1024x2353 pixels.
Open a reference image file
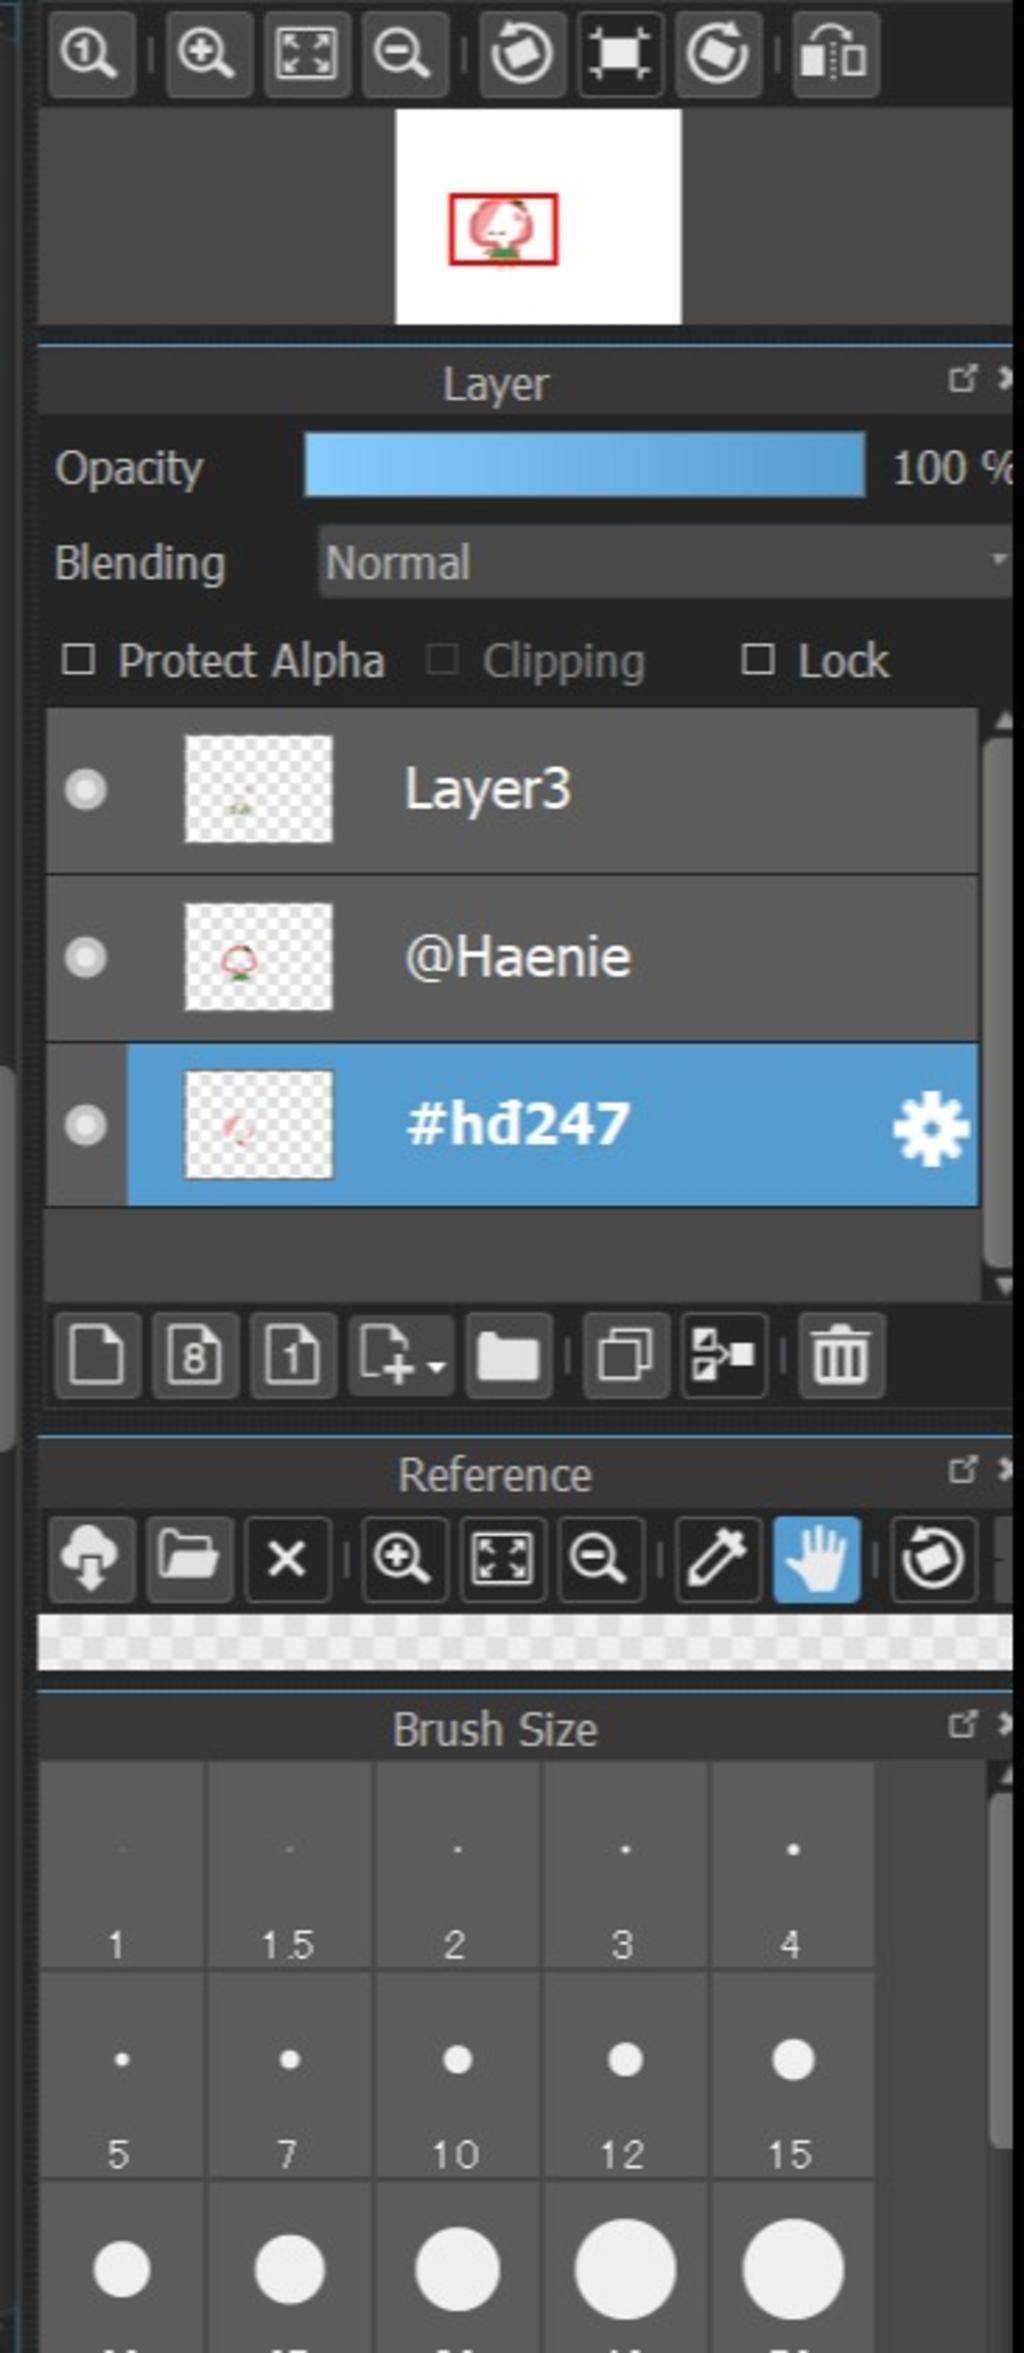click(189, 1559)
